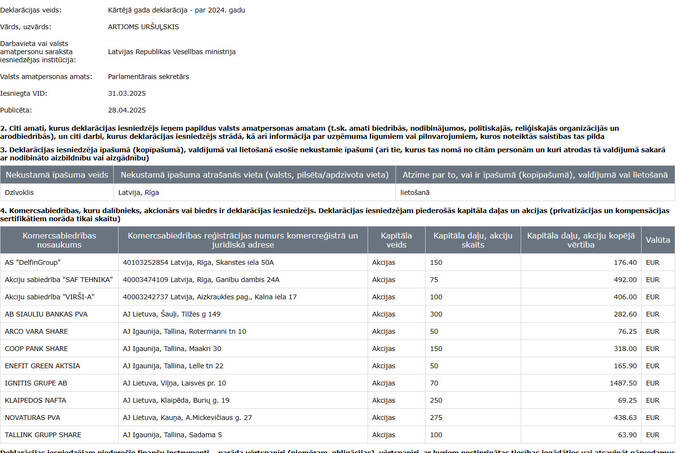Select the COOP PANK SHARE name
680x453 pixels.
36,349
